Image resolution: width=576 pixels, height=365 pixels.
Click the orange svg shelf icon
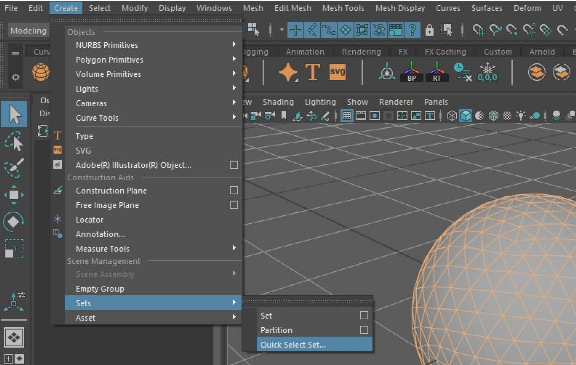pos(338,72)
